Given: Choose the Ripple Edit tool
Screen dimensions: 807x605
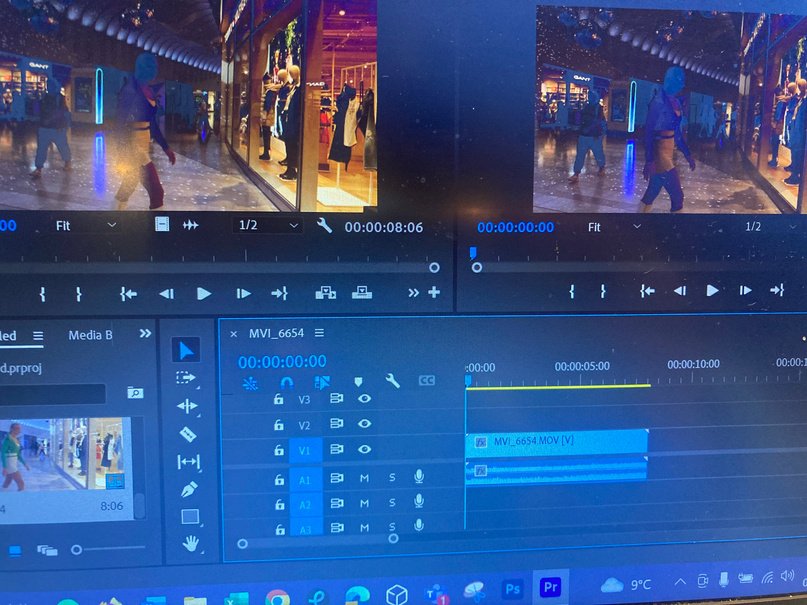Looking at the screenshot, I should [187, 406].
